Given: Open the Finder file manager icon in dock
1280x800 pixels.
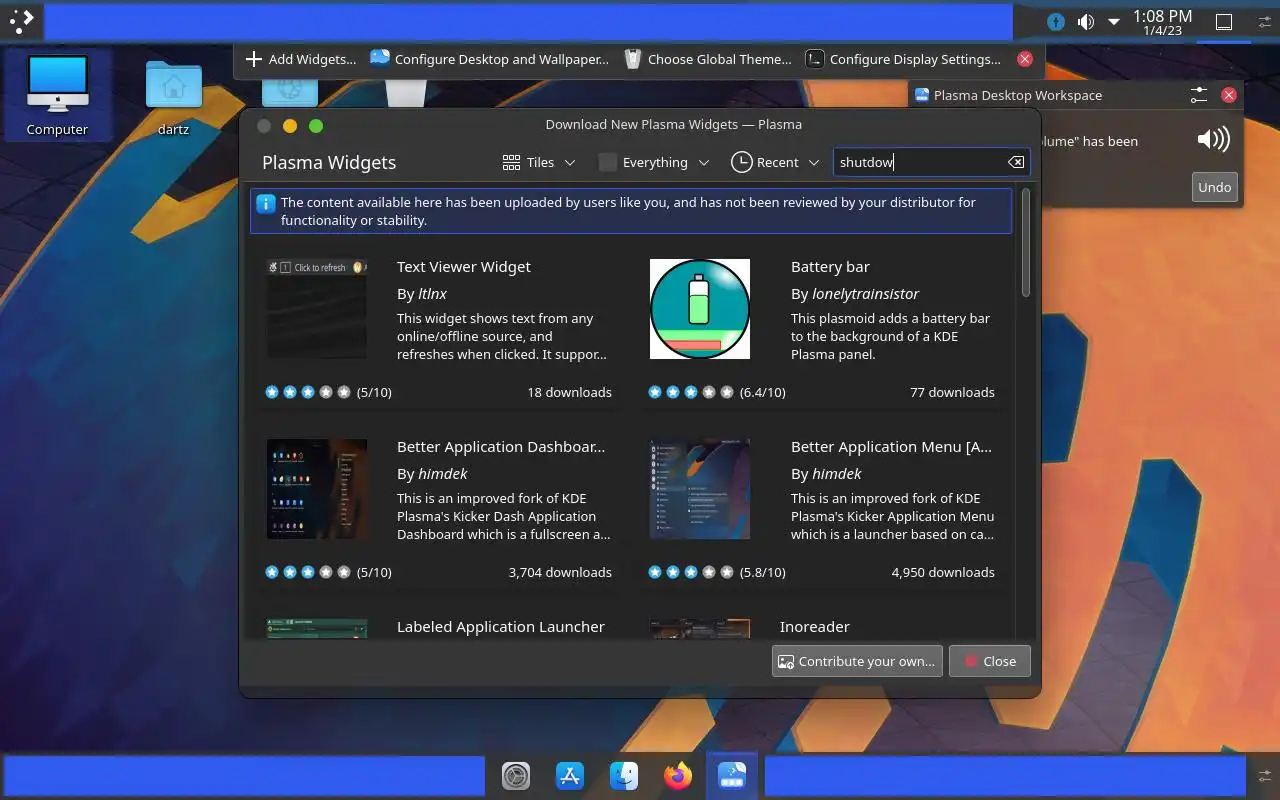Looking at the screenshot, I should 624,776.
